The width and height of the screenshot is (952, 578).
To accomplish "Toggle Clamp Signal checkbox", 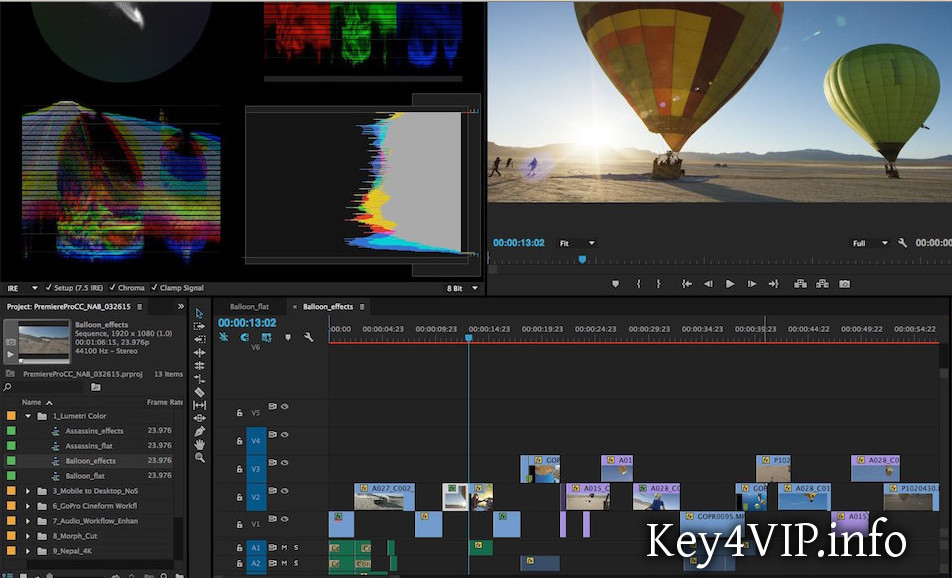I will 154,288.
